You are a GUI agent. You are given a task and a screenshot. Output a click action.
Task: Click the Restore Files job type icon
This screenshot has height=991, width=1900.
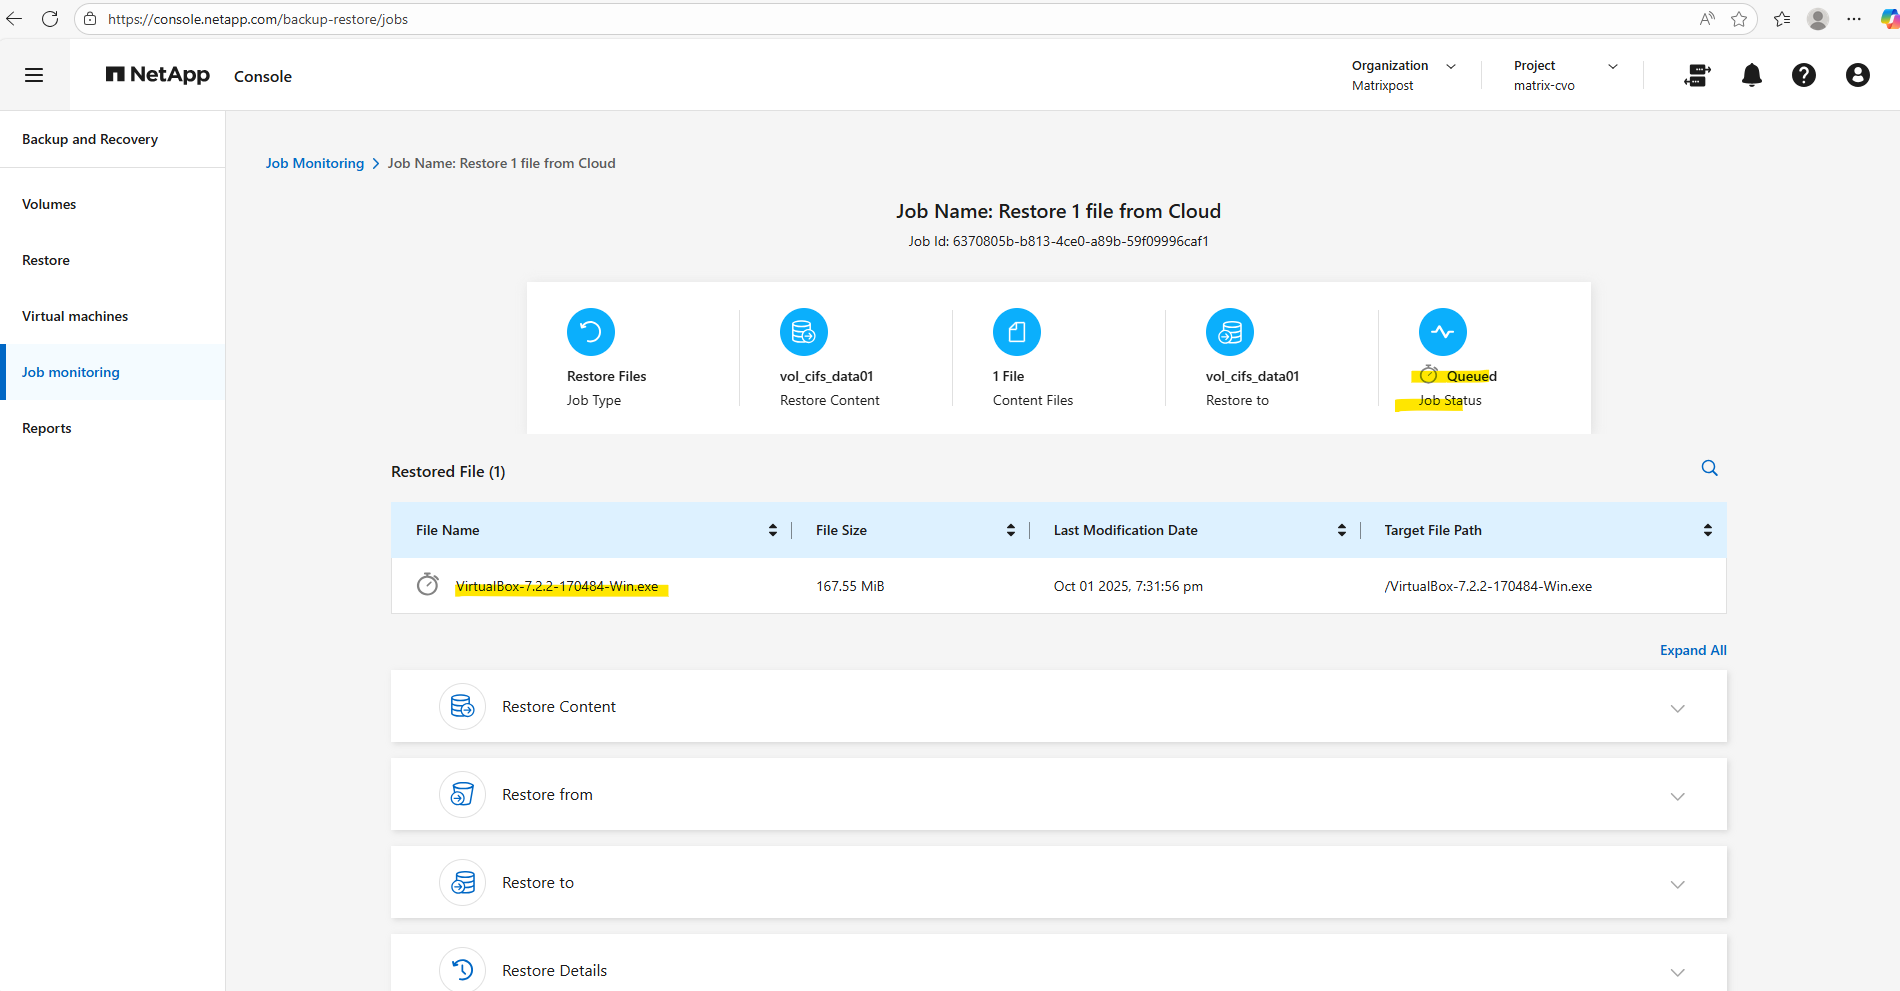click(590, 332)
